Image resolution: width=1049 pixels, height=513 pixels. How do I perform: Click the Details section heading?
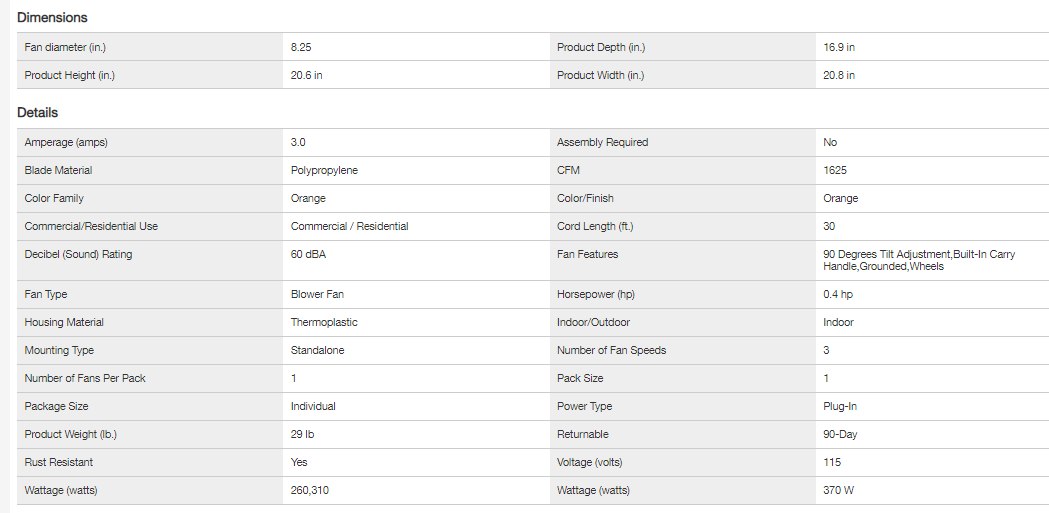coord(38,113)
